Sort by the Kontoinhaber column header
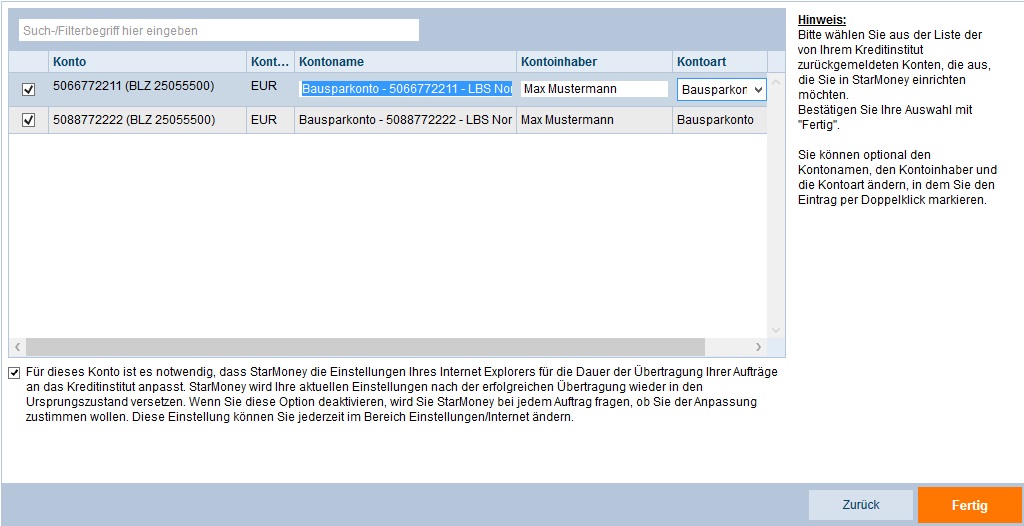This screenshot has height=526, width=1024. [594, 62]
